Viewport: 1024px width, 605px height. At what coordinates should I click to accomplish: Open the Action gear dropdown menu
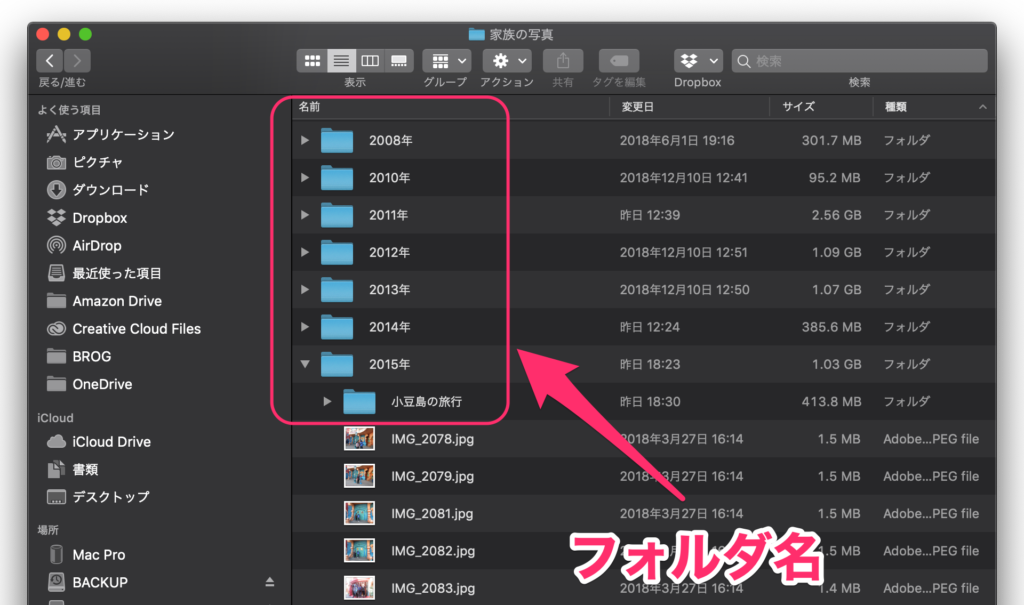click(x=507, y=61)
